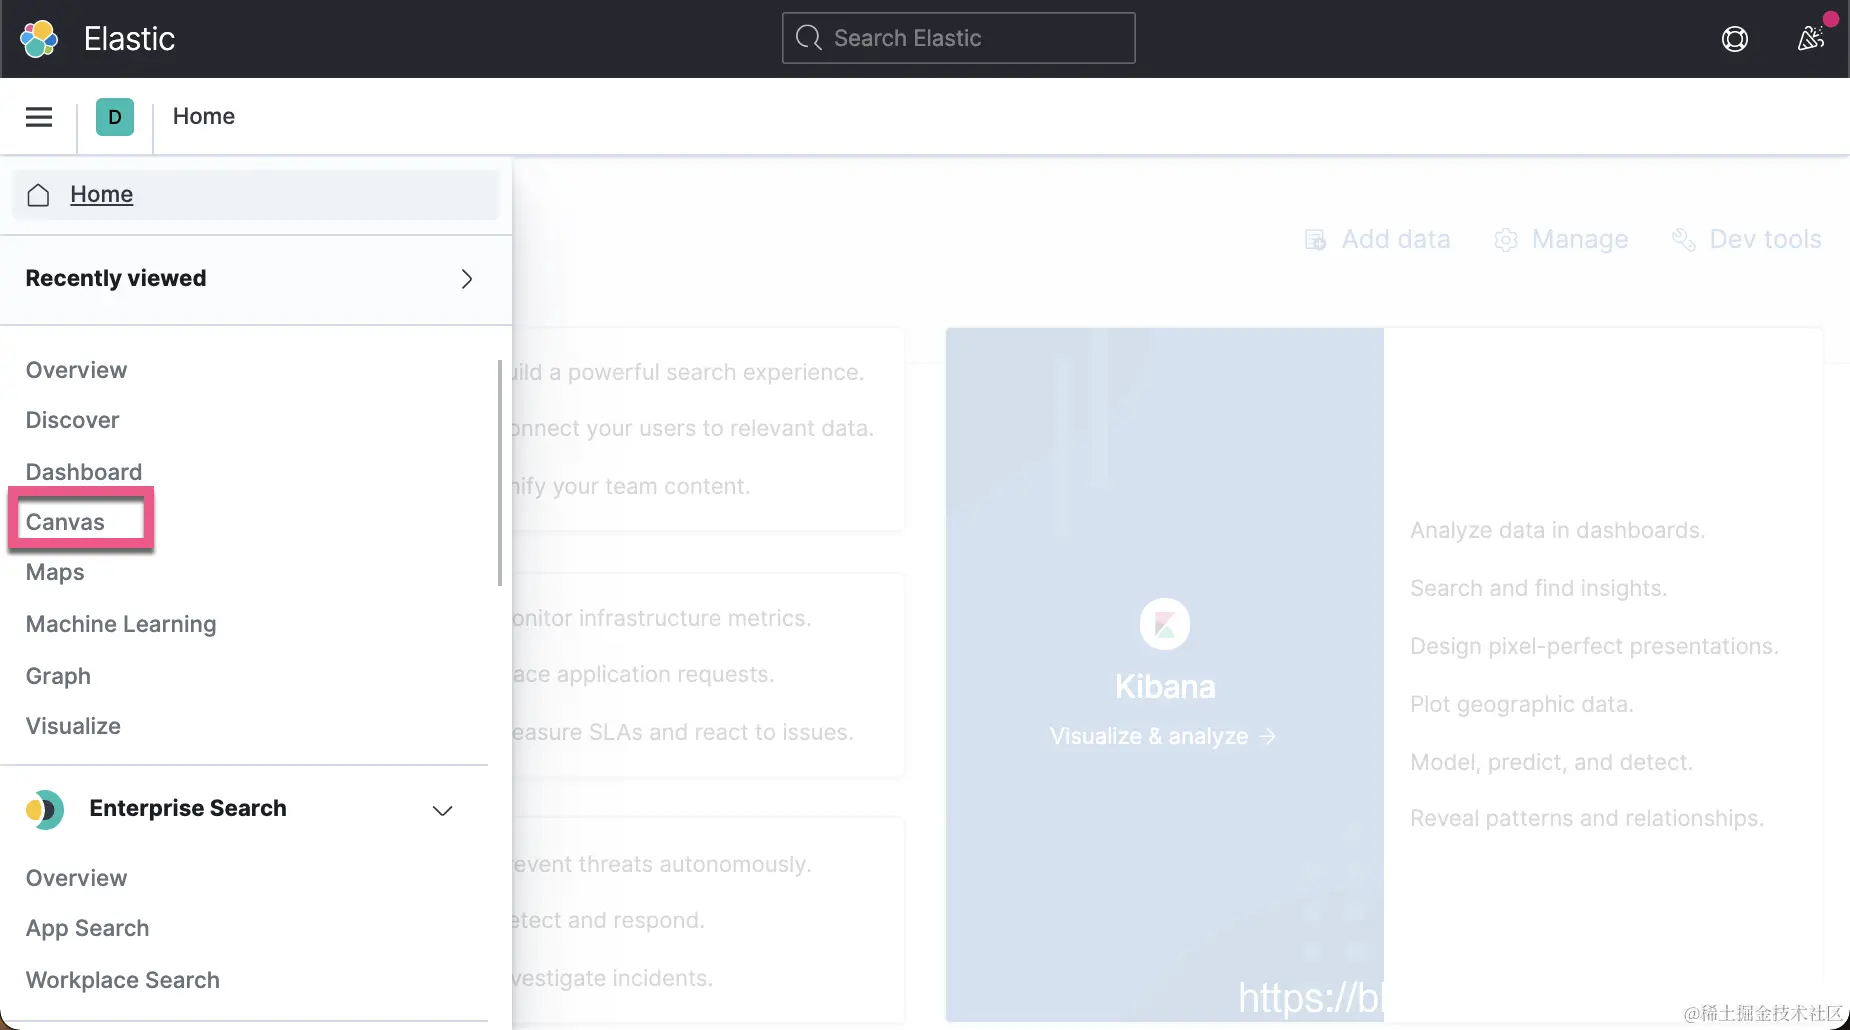Click the D space avatar
1850x1030 pixels.
(115, 117)
